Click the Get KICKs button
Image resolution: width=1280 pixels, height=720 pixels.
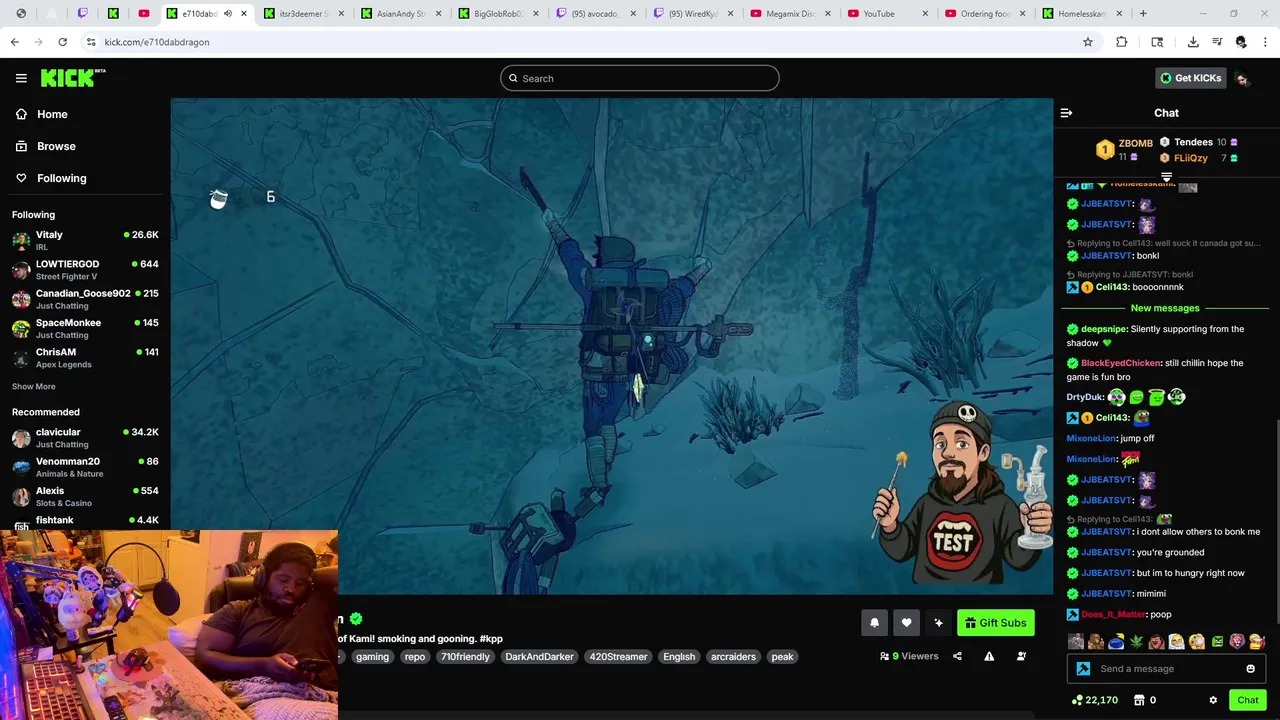coord(1190,78)
